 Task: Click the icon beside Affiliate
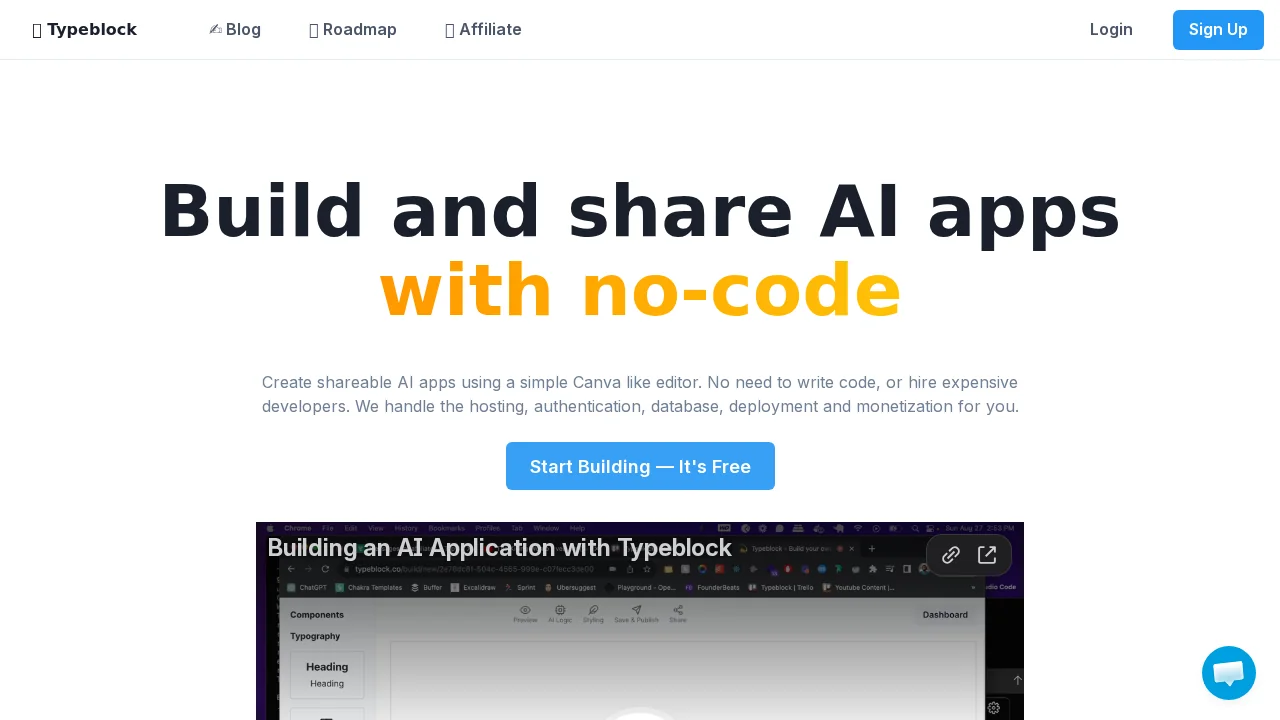point(450,30)
